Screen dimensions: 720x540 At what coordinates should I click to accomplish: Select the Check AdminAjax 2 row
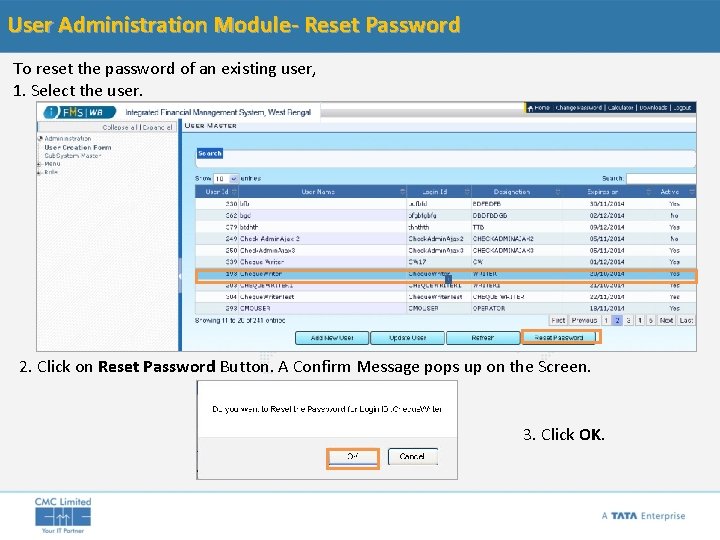(445, 239)
